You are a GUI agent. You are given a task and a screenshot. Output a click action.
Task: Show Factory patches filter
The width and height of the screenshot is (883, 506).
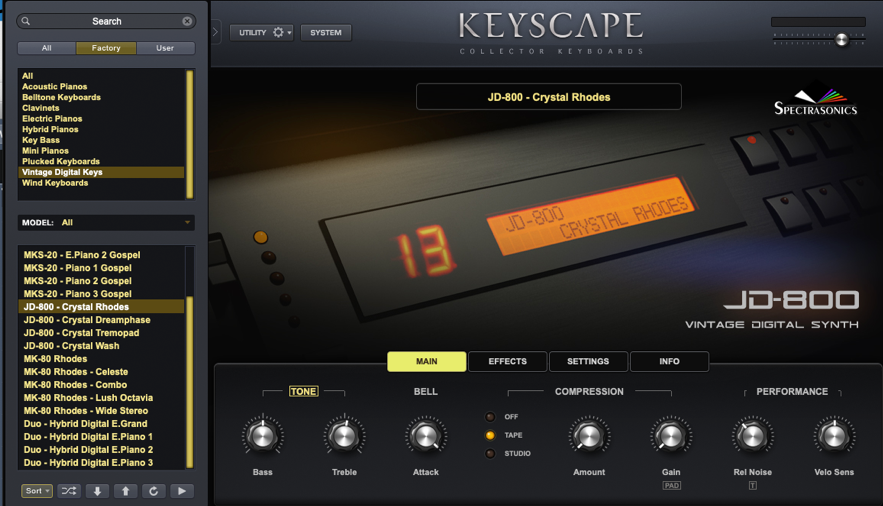[106, 48]
